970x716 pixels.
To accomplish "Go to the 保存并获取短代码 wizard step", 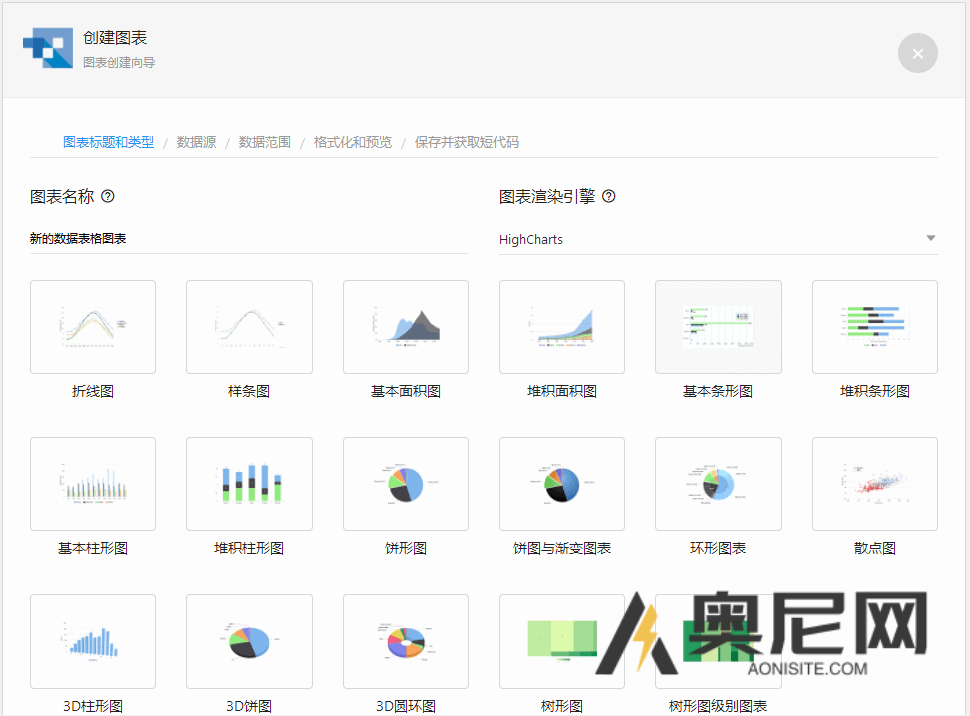I will pyautogui.click(x=466, y=142).
